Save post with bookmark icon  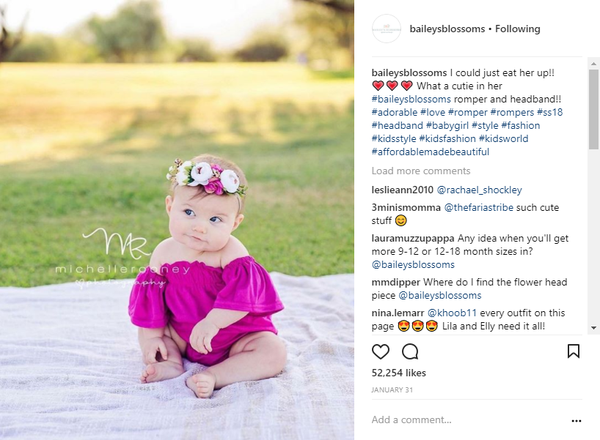(x=573, y=351)
